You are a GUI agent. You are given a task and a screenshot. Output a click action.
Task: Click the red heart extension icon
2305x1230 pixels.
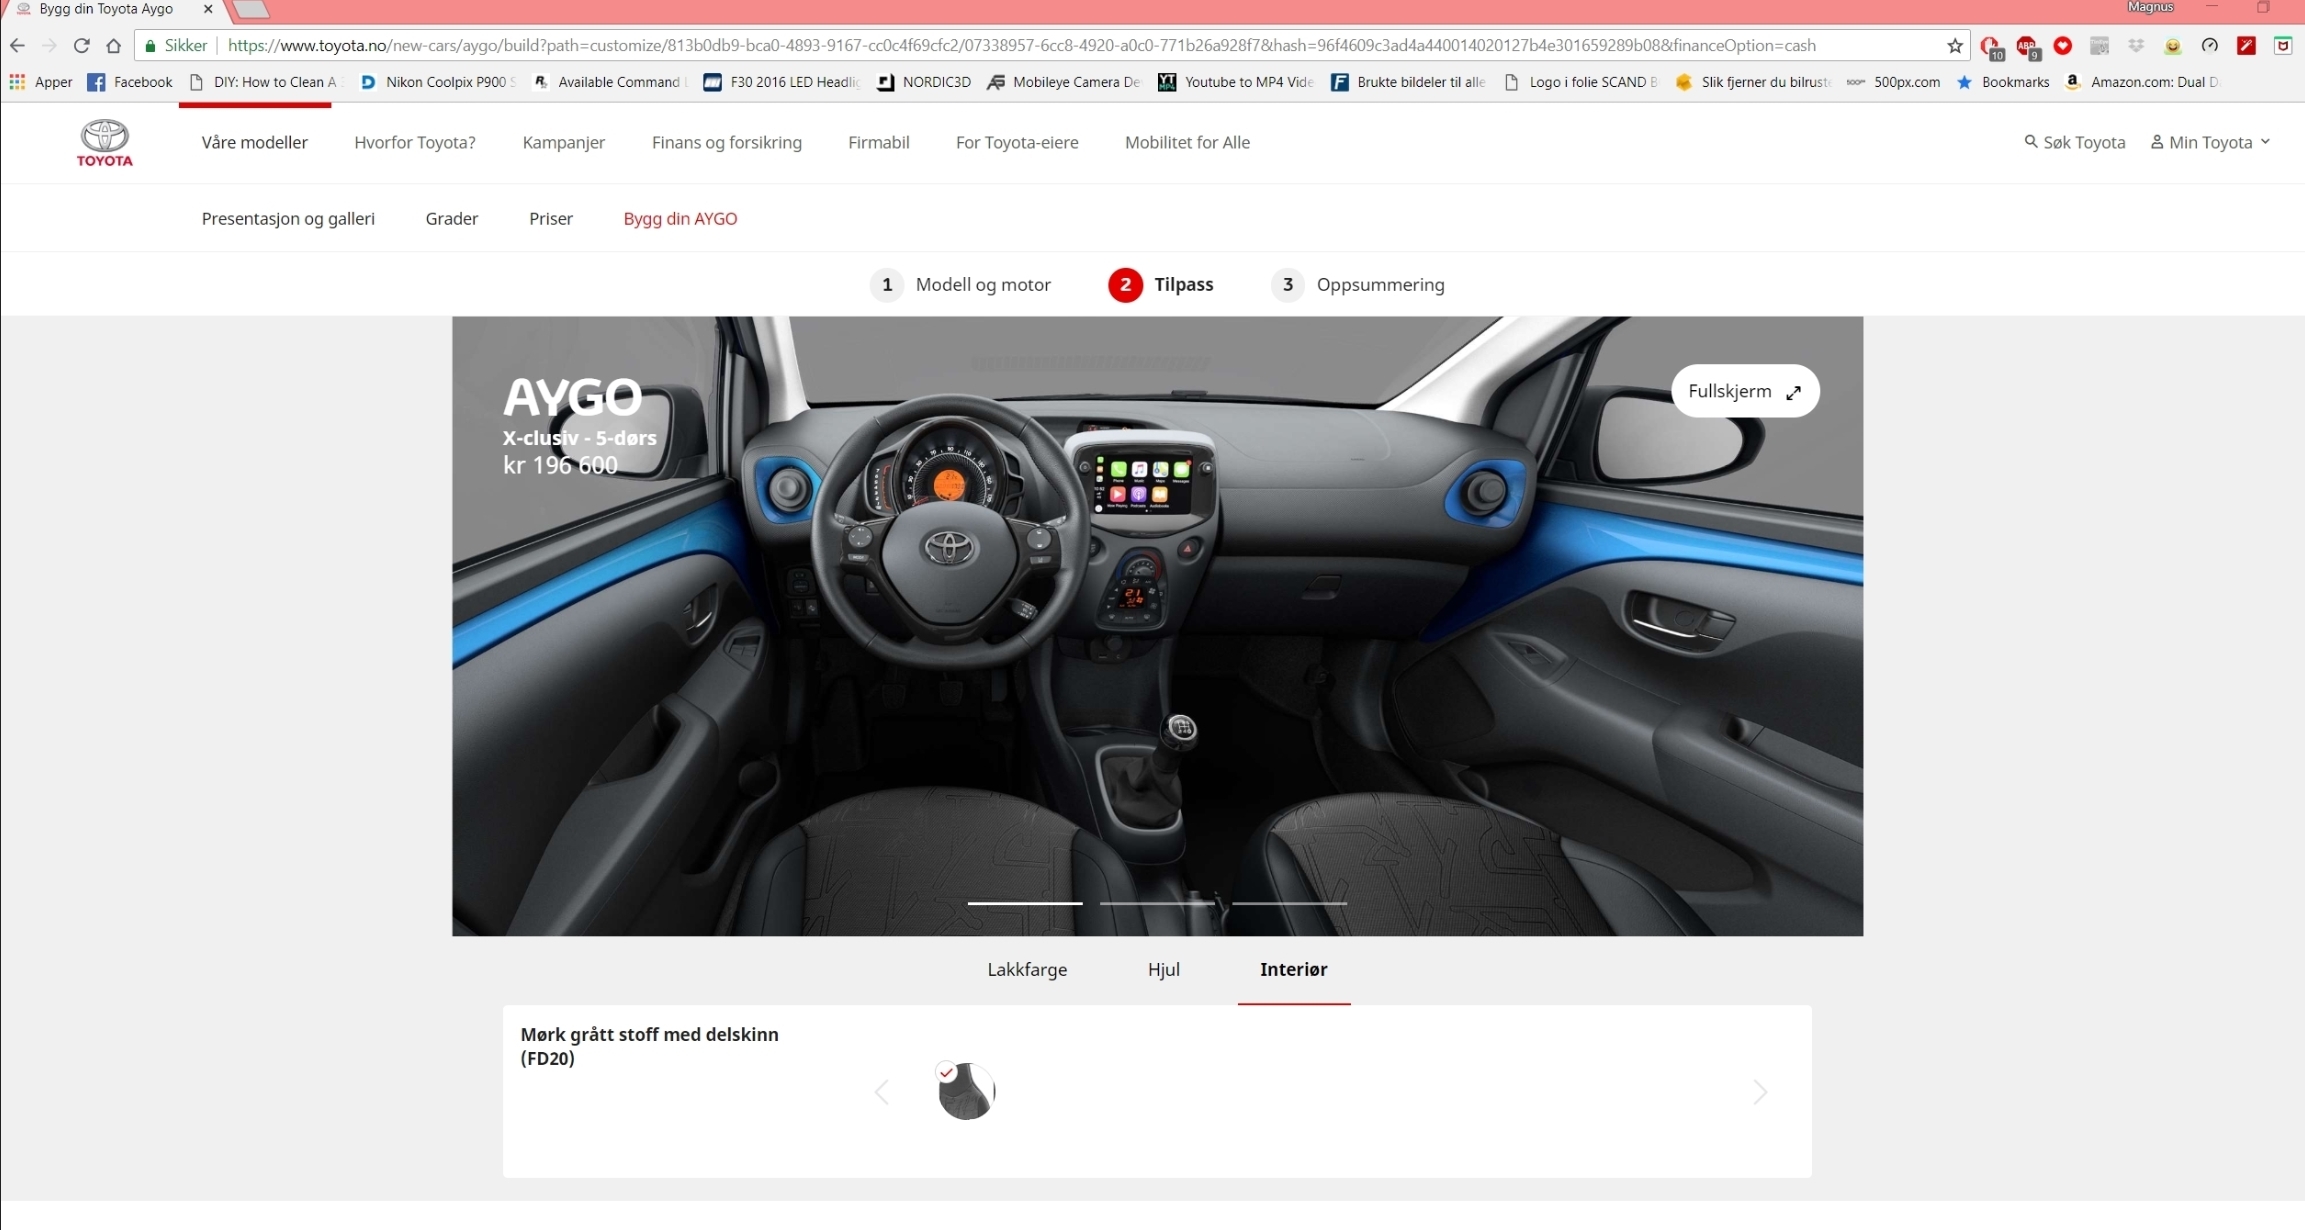point(2063,46)
